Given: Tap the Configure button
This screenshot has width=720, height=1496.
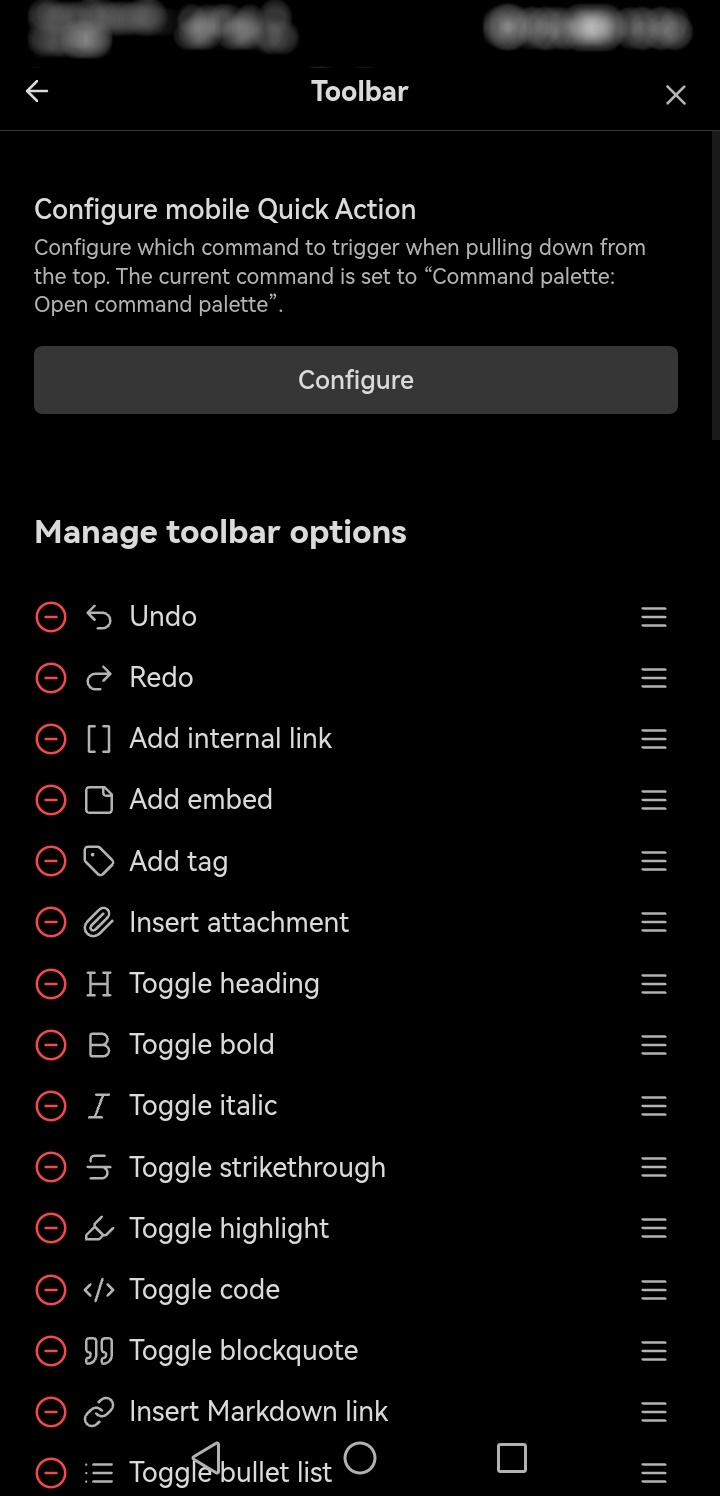Looking at the screenshot, I should [x=356, y=380].
